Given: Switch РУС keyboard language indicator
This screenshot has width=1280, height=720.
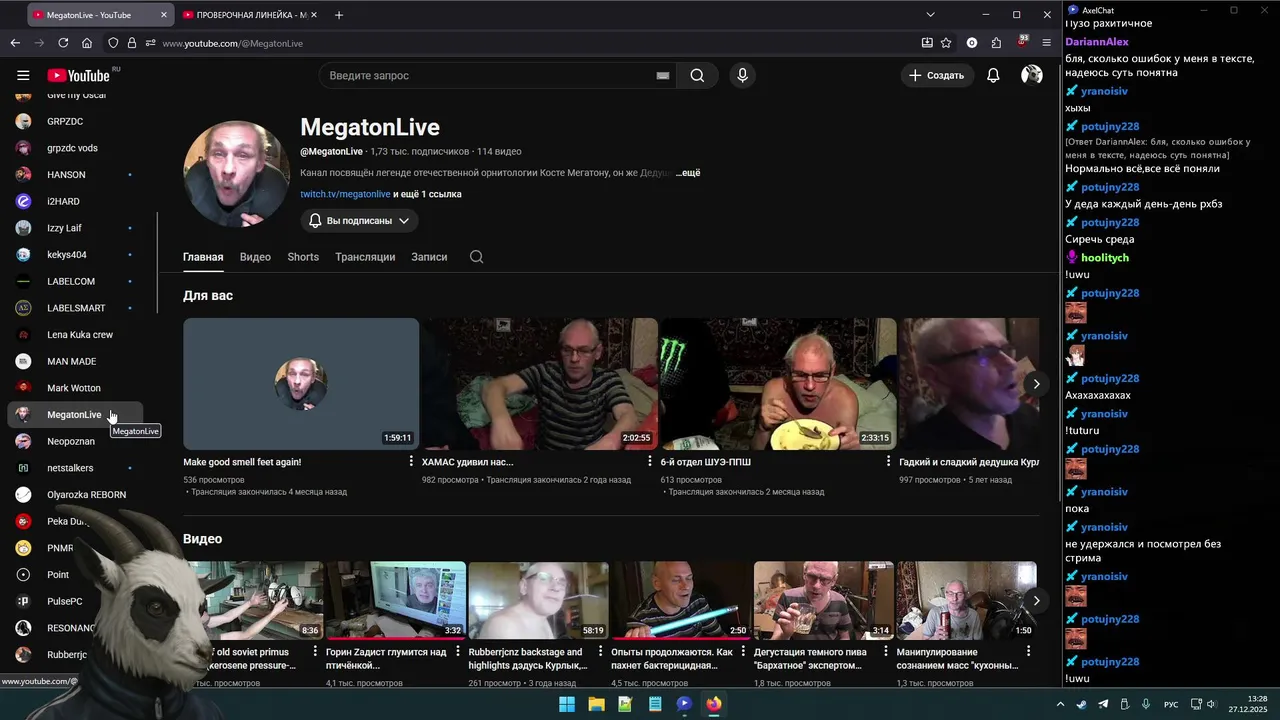Looking at the screenshot, I should click(x=1171, y=704).
